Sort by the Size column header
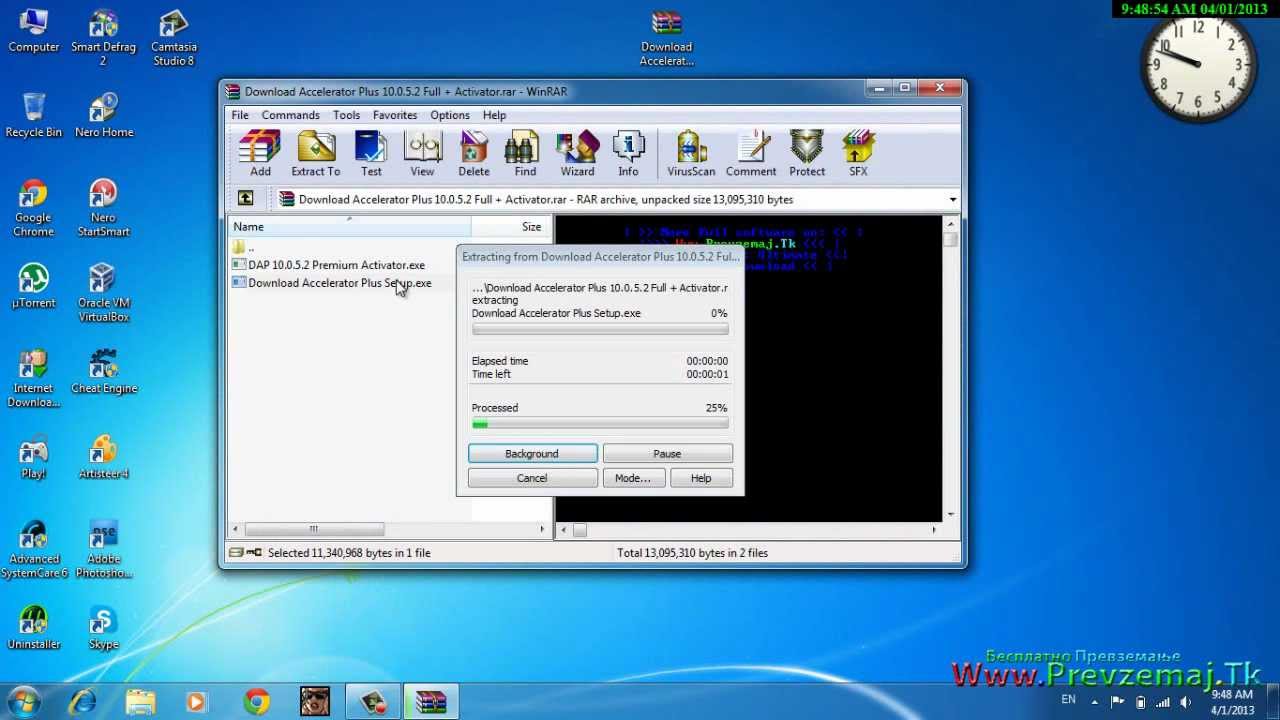 (x=512, y=227)
